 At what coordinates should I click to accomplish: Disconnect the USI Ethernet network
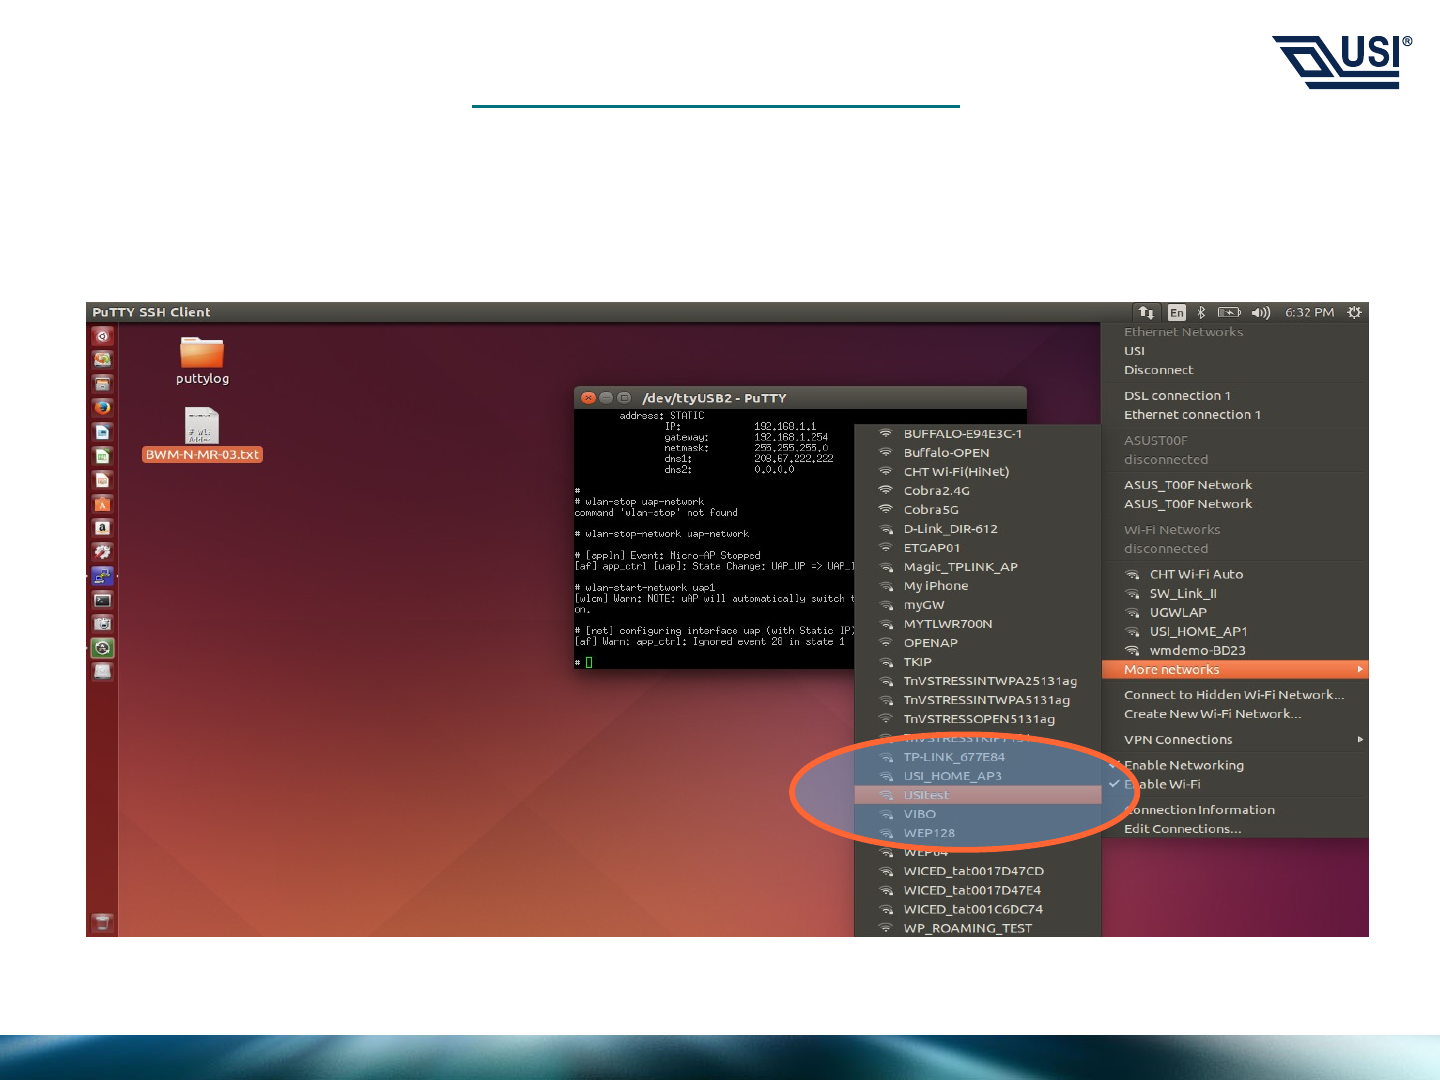click(x=1235, y=370)
